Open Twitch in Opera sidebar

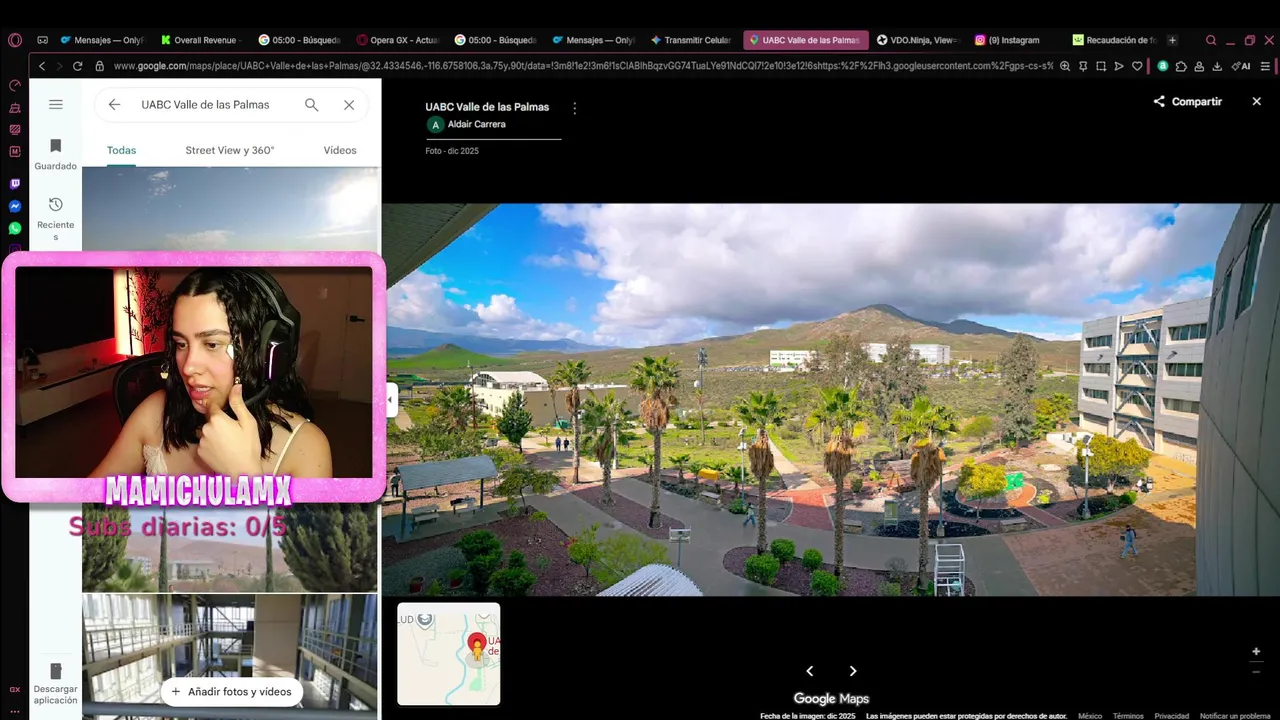tap(15, 184)
